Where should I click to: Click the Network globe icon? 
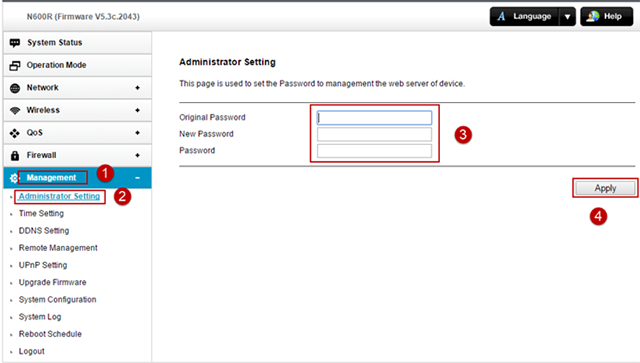click(15, 88)
